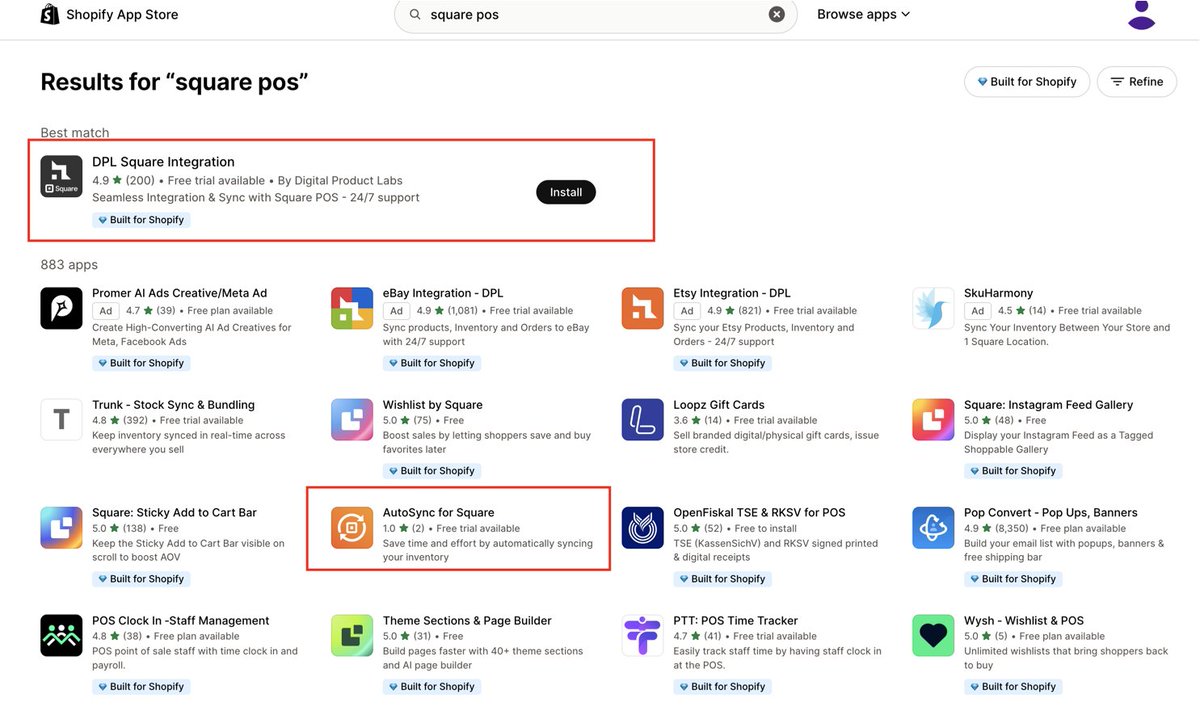The width and height of the screenshot is (1200, 707).
Task: Click Built for Shopify badge under DPL Square Integration
Action: point(141,220)
